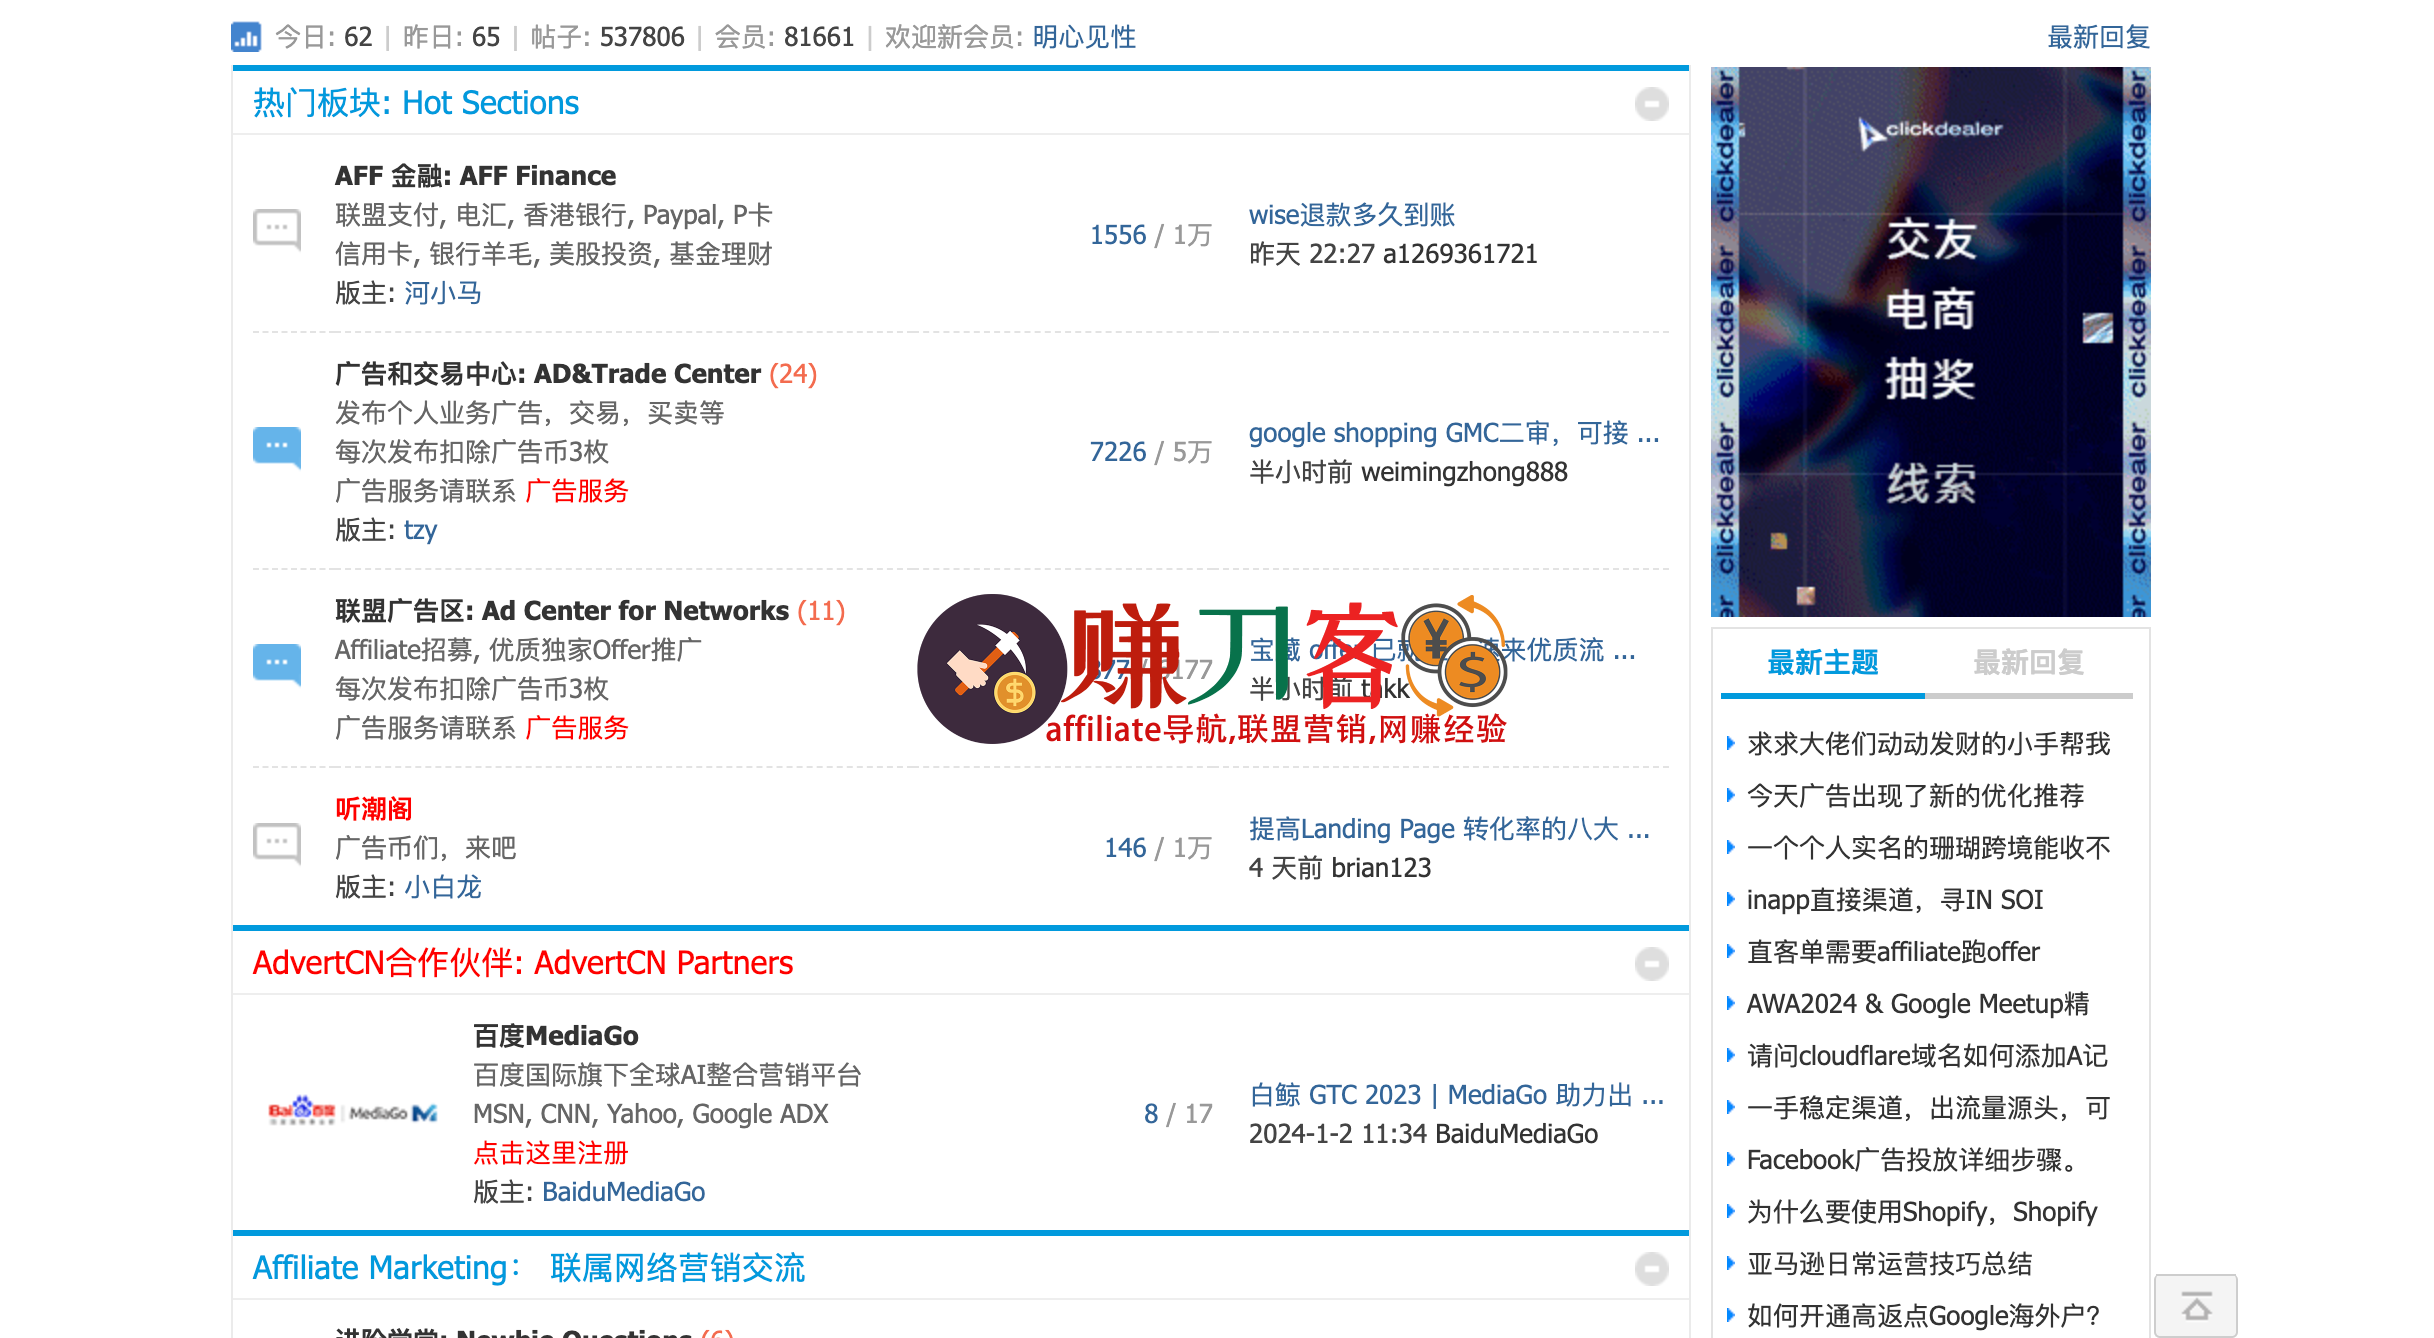Open the 最新回复 link at top right
The height and width of the screenshot is (1338, 2434).
[x=2098, y=37]
